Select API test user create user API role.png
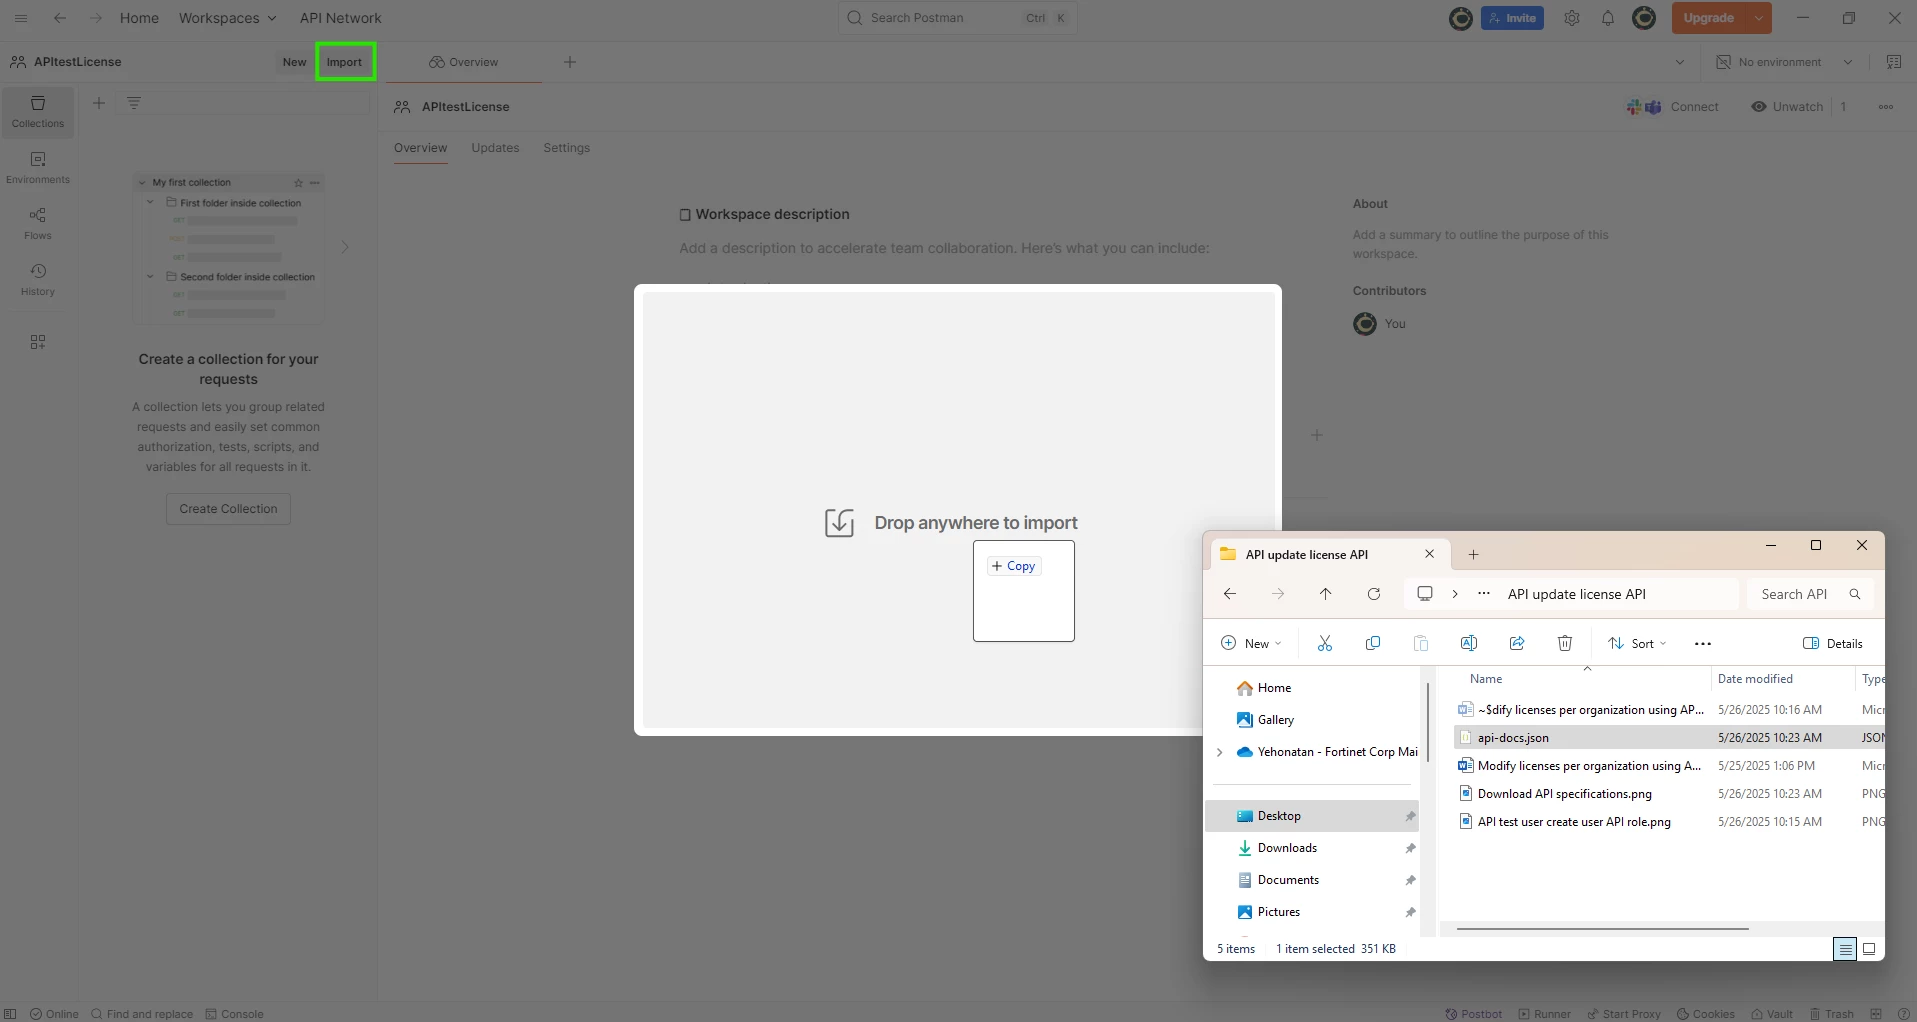 pos(1574,822)
